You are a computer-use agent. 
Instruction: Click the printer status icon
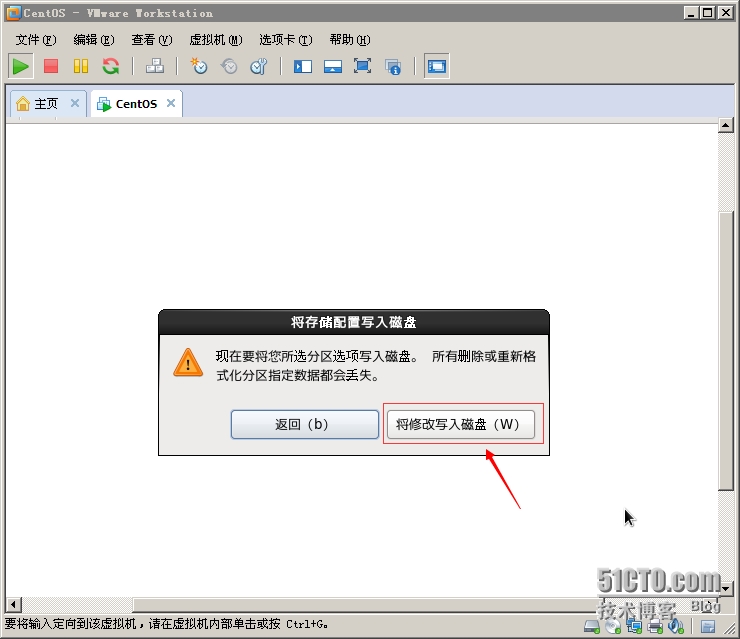pyautogui.click(x=656, y=627)
